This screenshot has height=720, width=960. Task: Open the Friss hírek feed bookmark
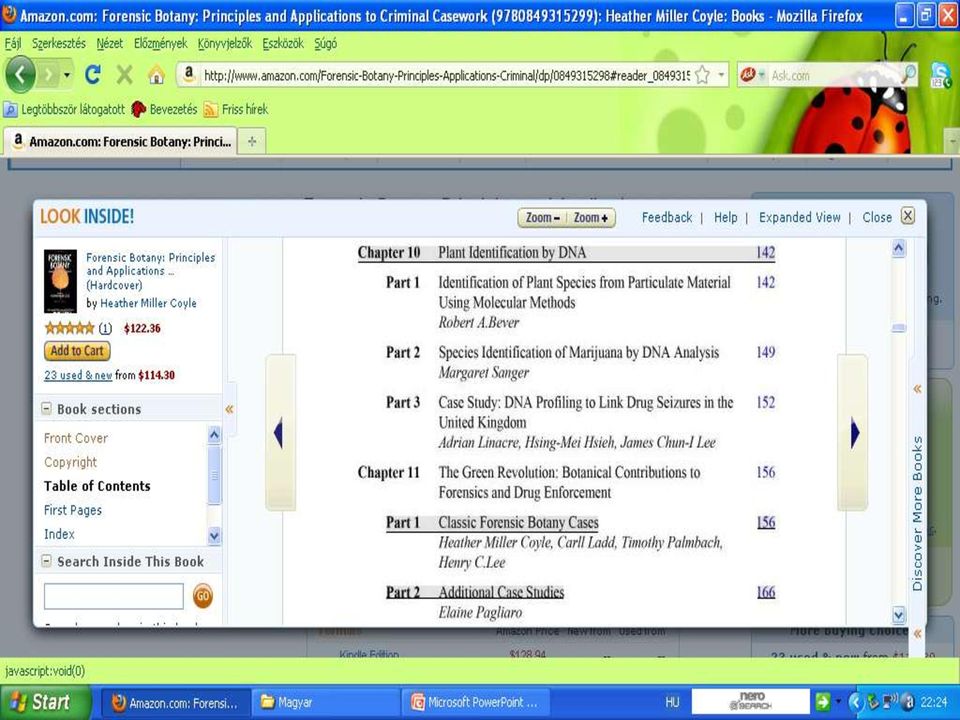pos(236,110)
